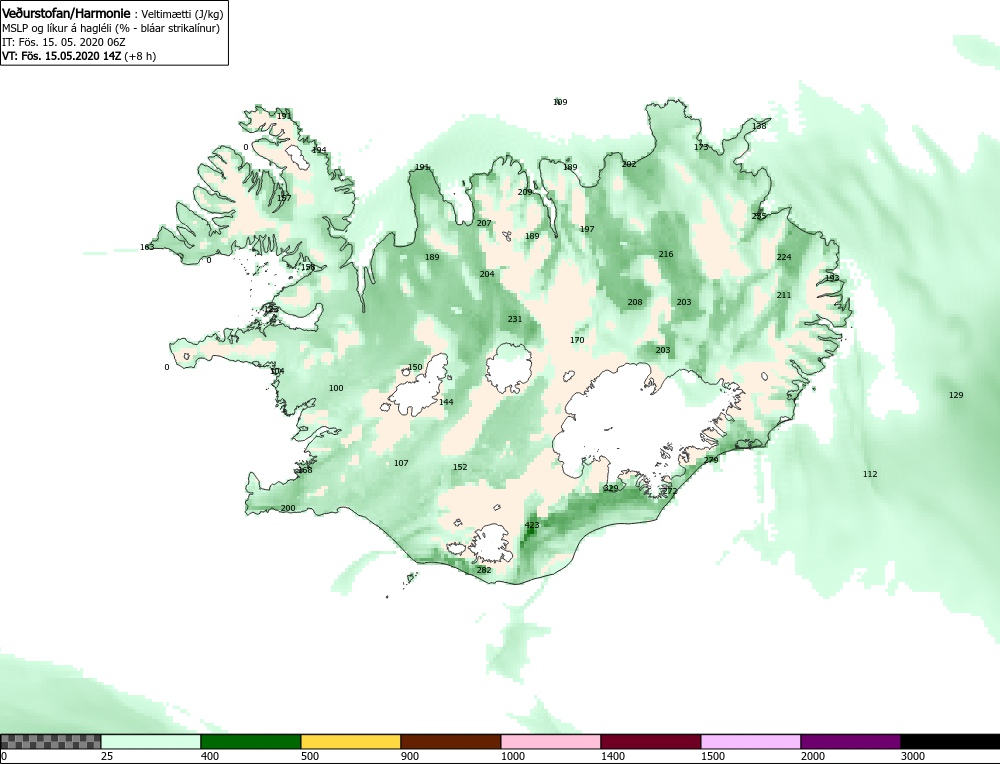Click the 208 value on the map
The height and width of the screenshot is (764, 1000).
tap(635, 302)
